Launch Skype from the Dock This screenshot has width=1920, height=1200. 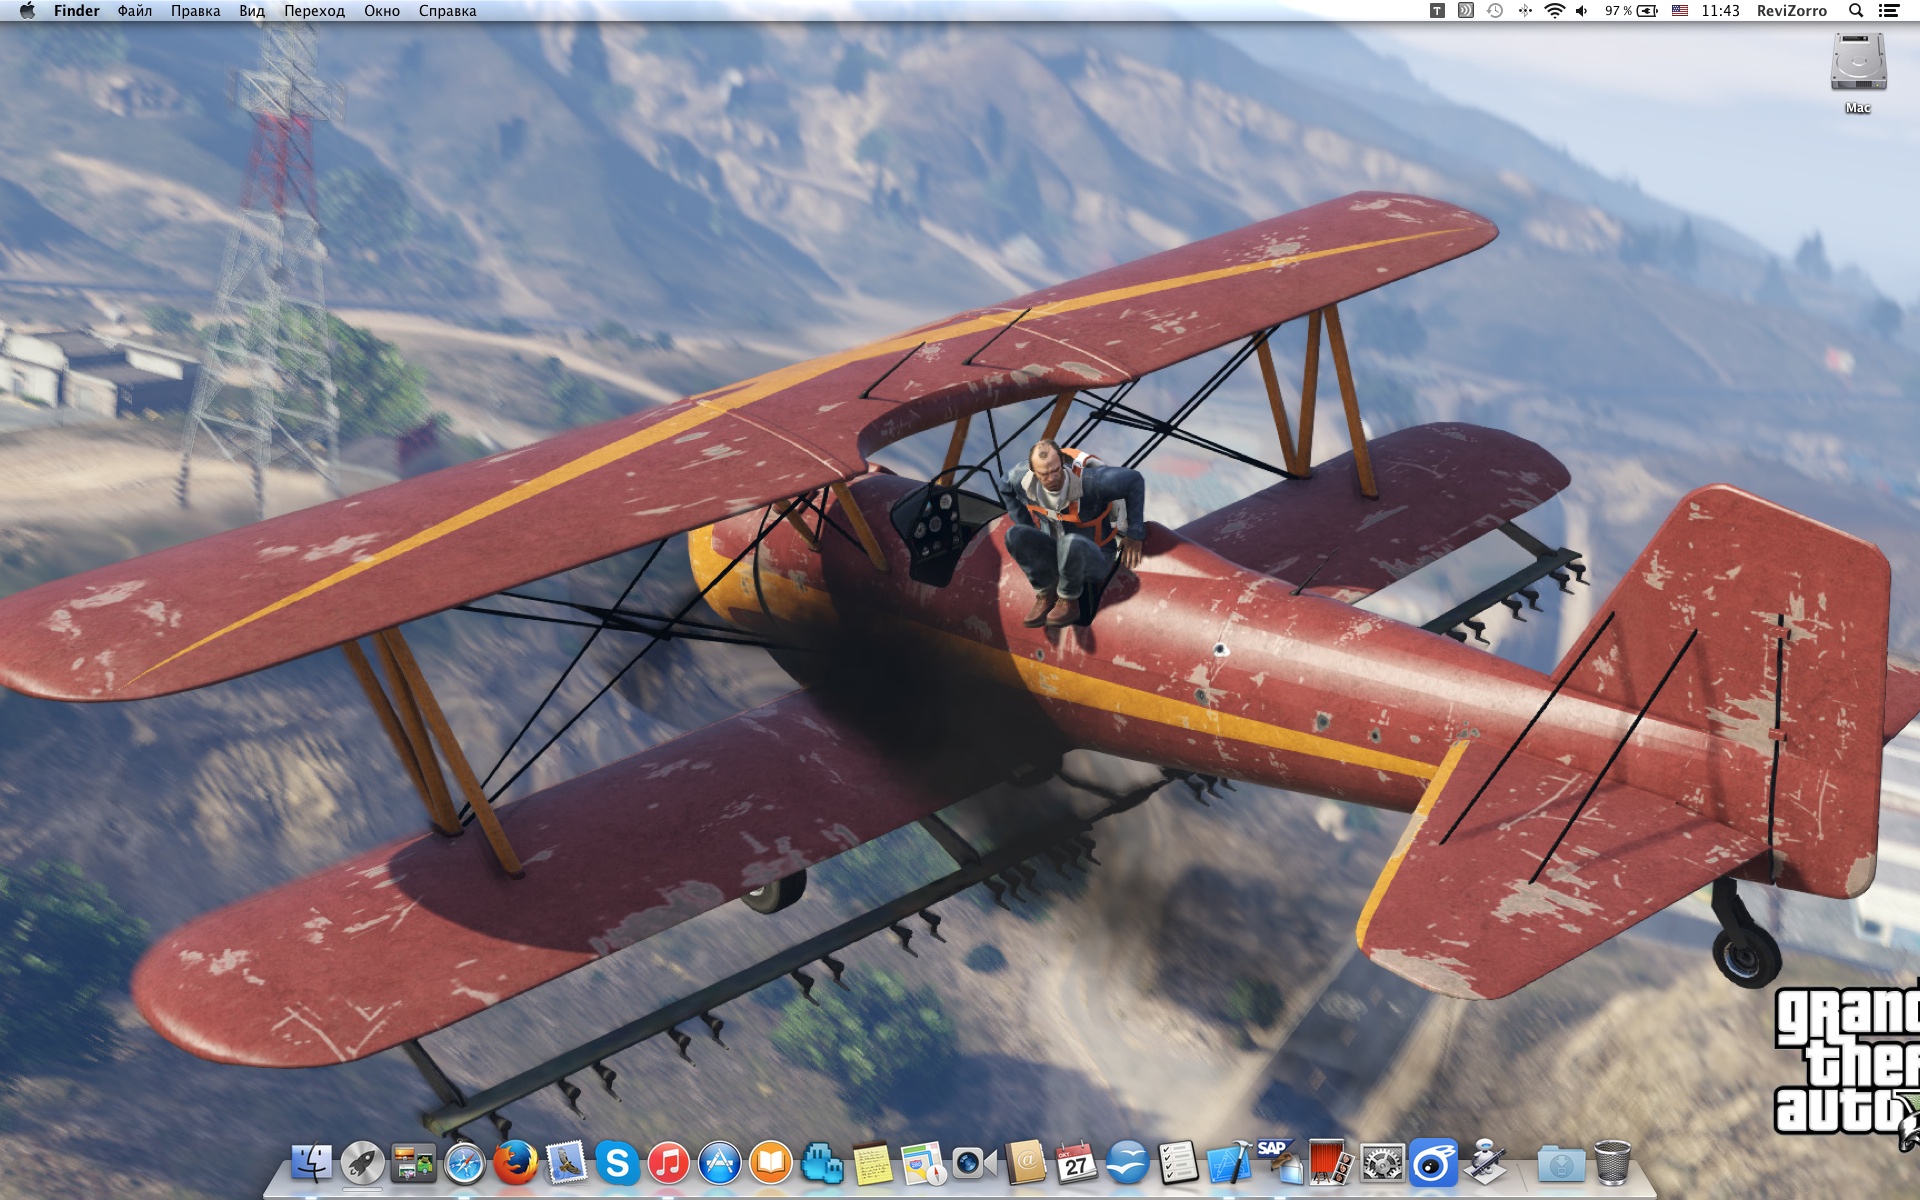[x=617, y=1163]
